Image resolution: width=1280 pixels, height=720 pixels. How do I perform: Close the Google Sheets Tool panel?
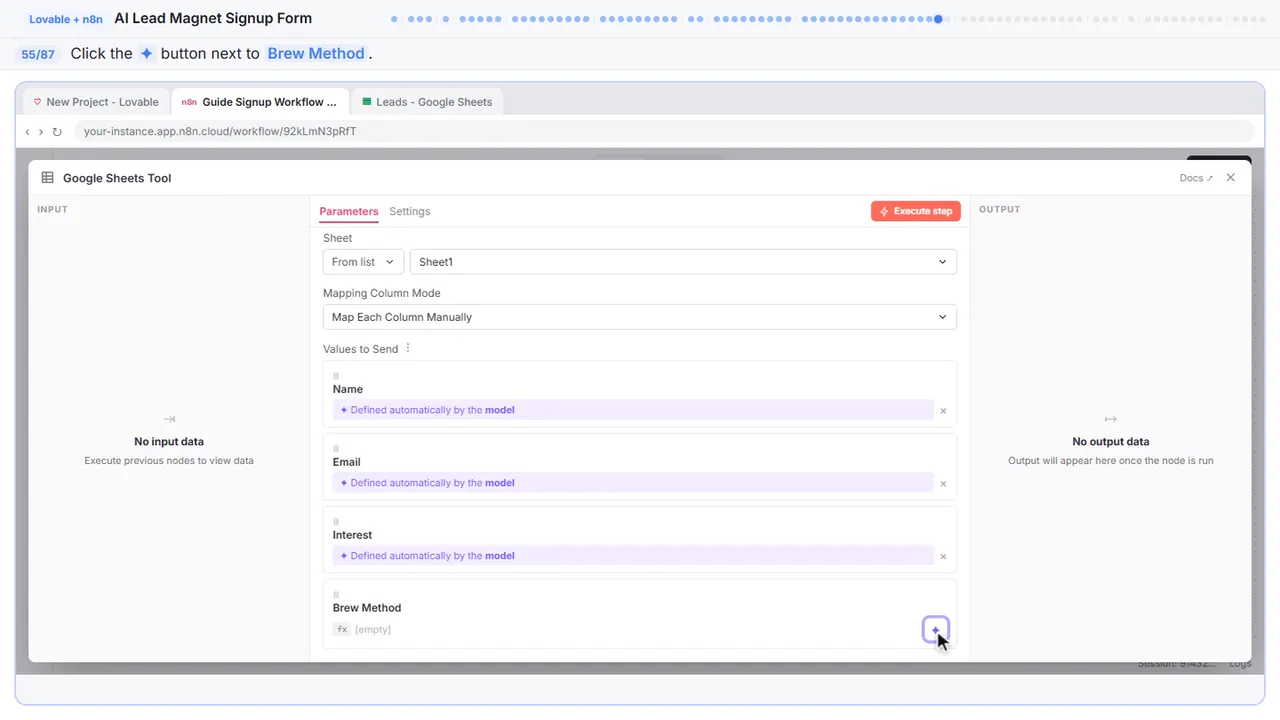coord(1231,178)
